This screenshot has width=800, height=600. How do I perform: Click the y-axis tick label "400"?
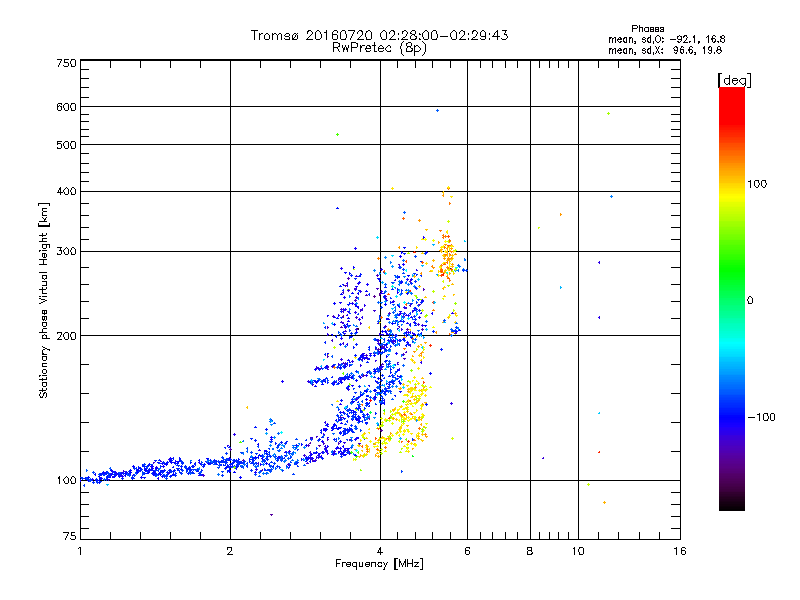click(x=67, y=191)
